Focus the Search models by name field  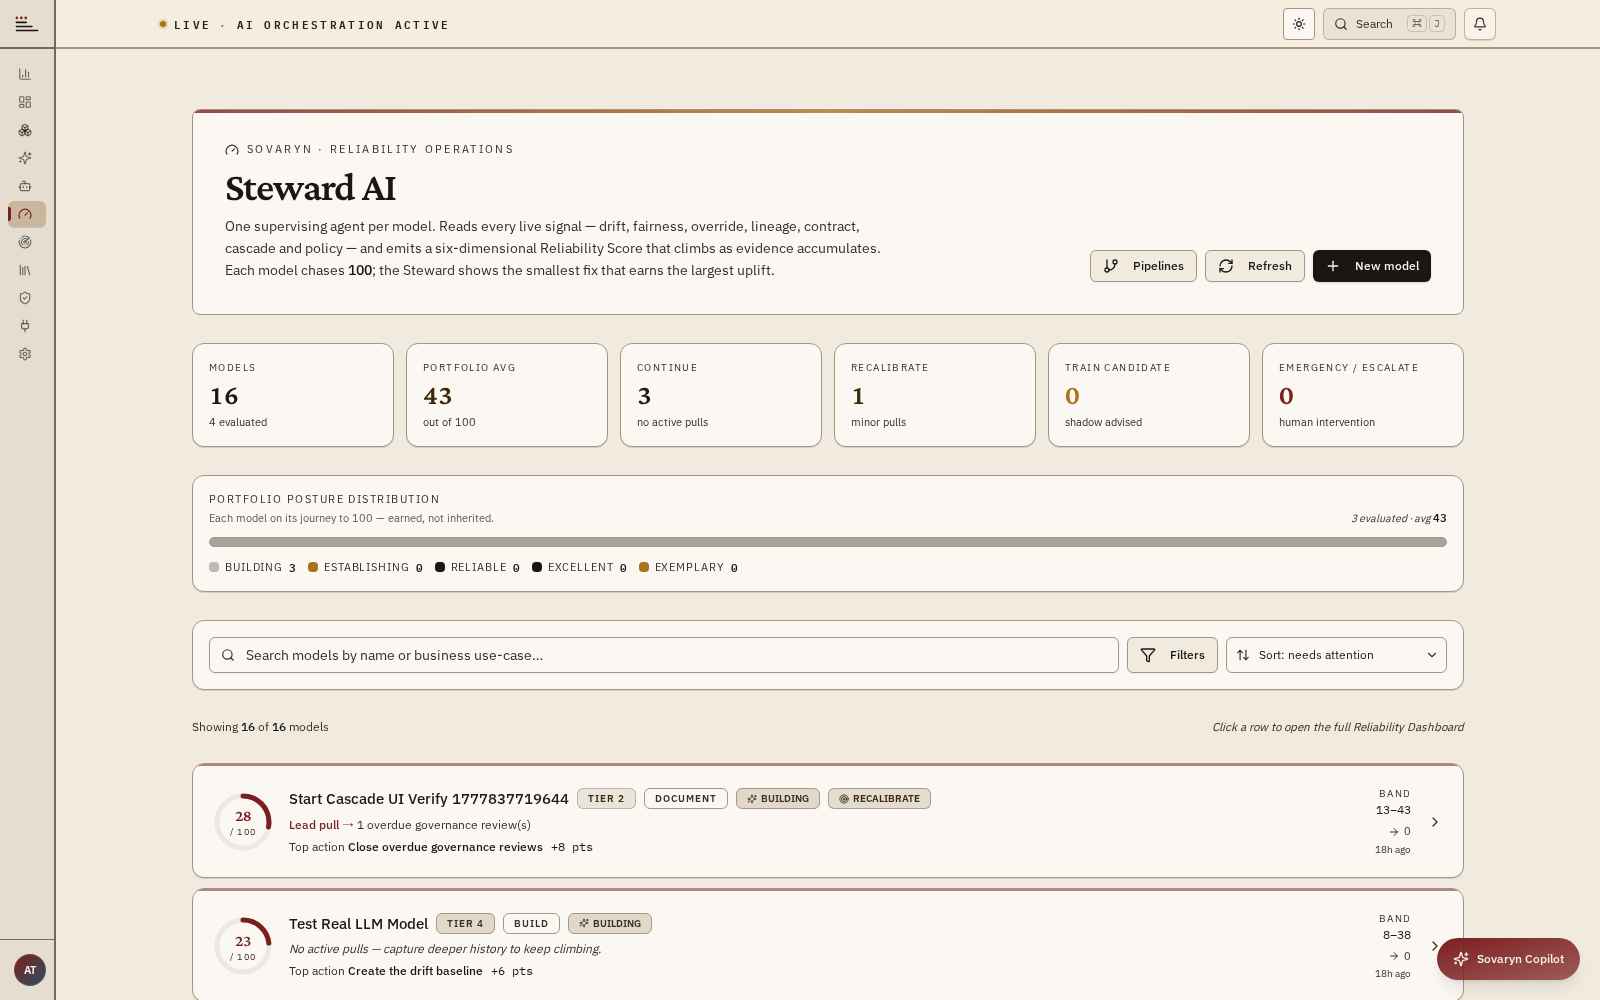click(664, 655)
